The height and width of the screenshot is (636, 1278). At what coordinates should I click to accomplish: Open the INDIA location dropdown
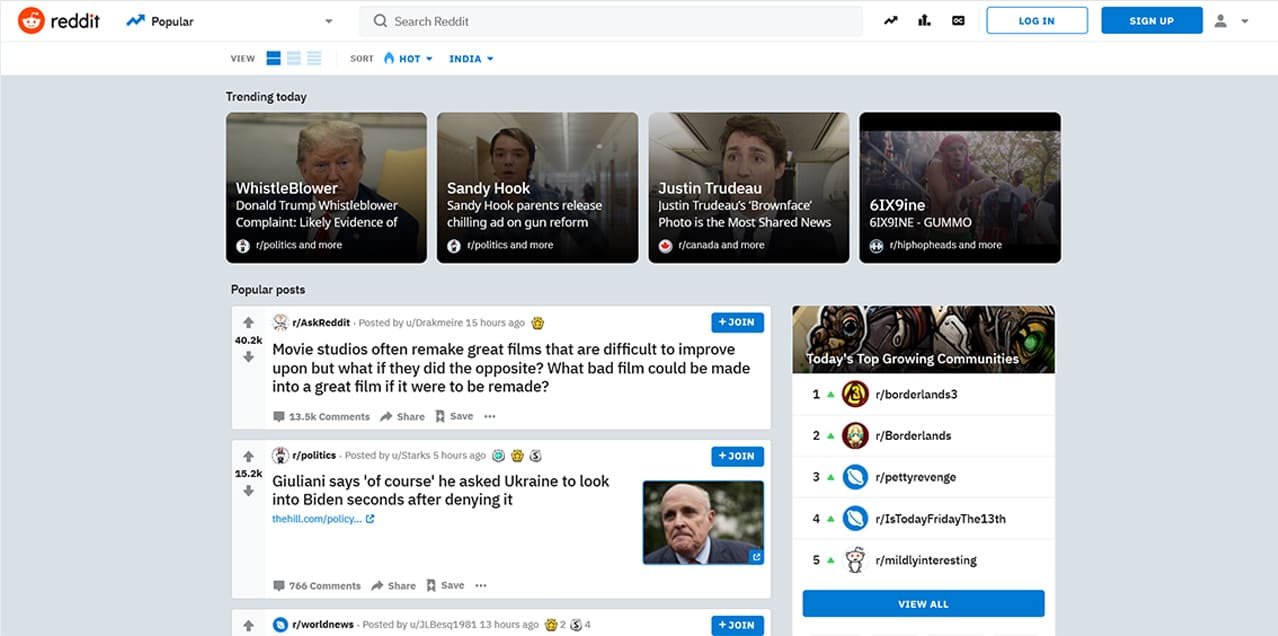tap(471, 59)
